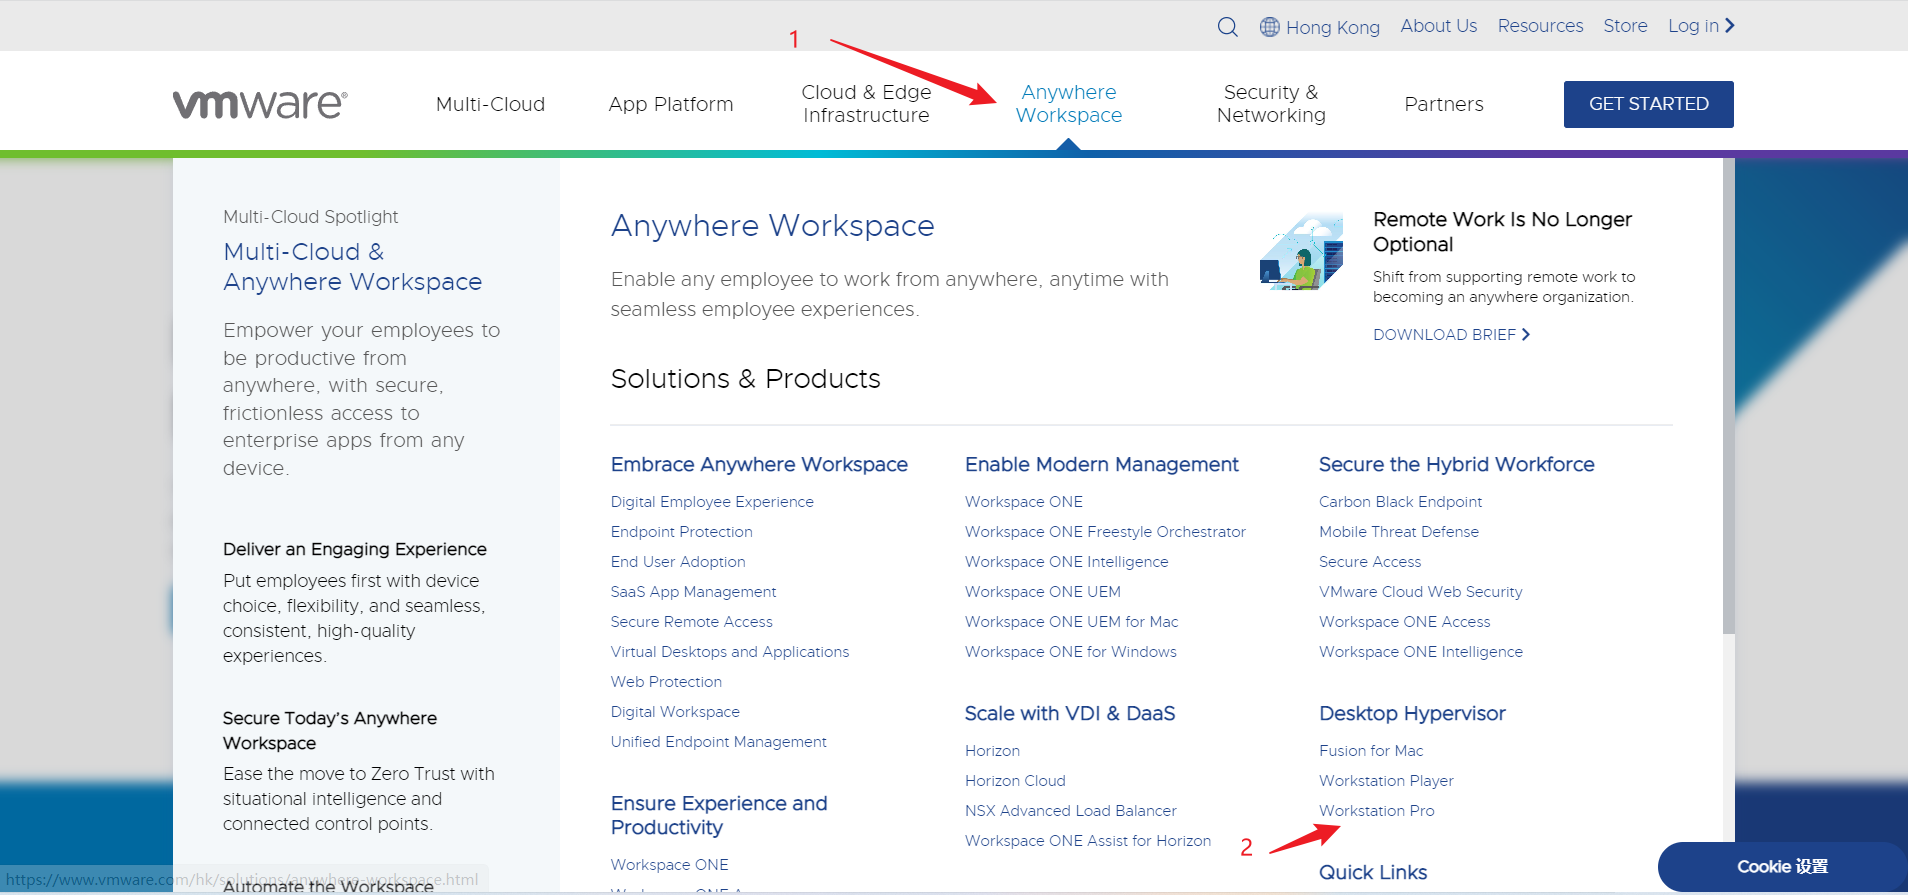Click the search magnifier icon
1908x895 pixels.
pyautogui.click(x=1227, y=27)
